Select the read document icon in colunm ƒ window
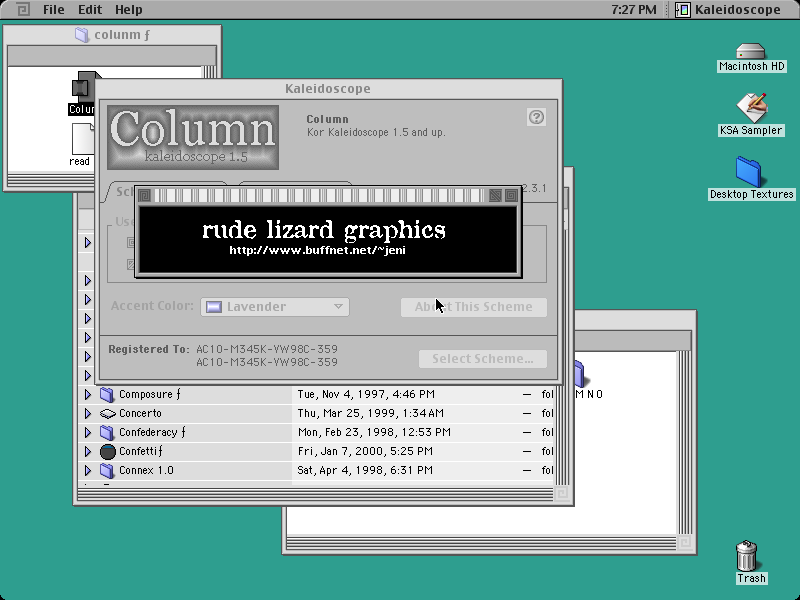Screen dimensions: 800x600 (83, 139)
